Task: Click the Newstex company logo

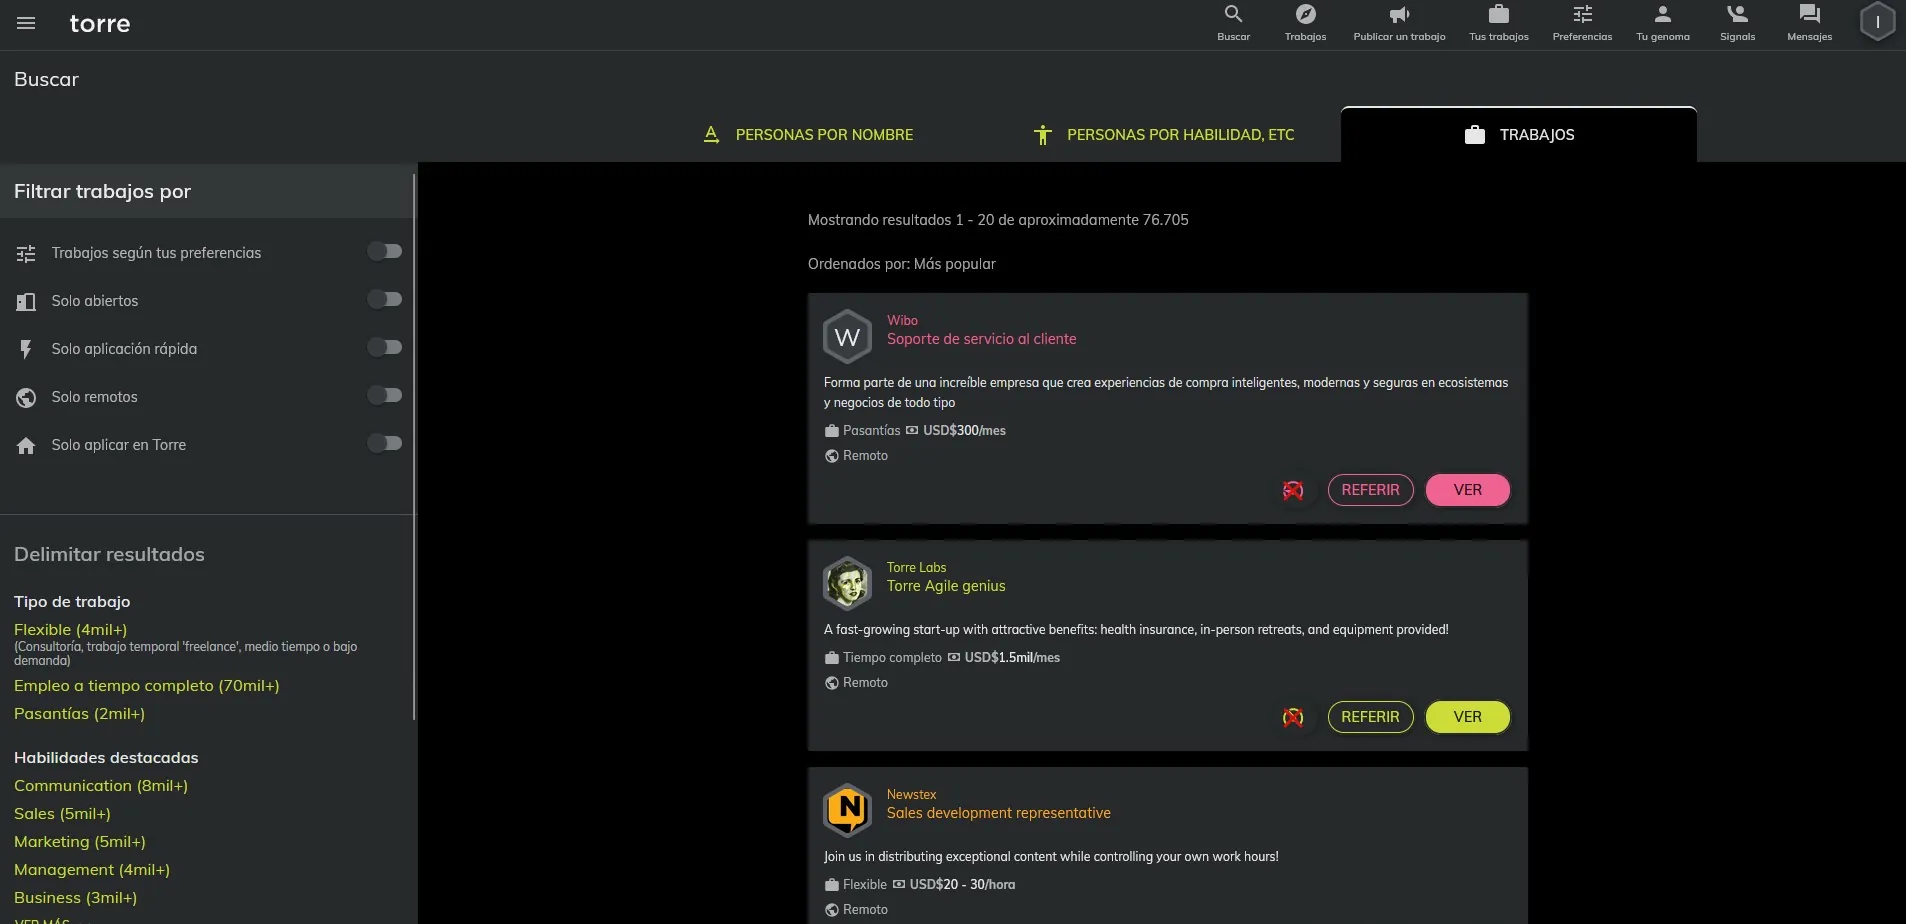Action: pyautogui.click(x=847, y=811)
